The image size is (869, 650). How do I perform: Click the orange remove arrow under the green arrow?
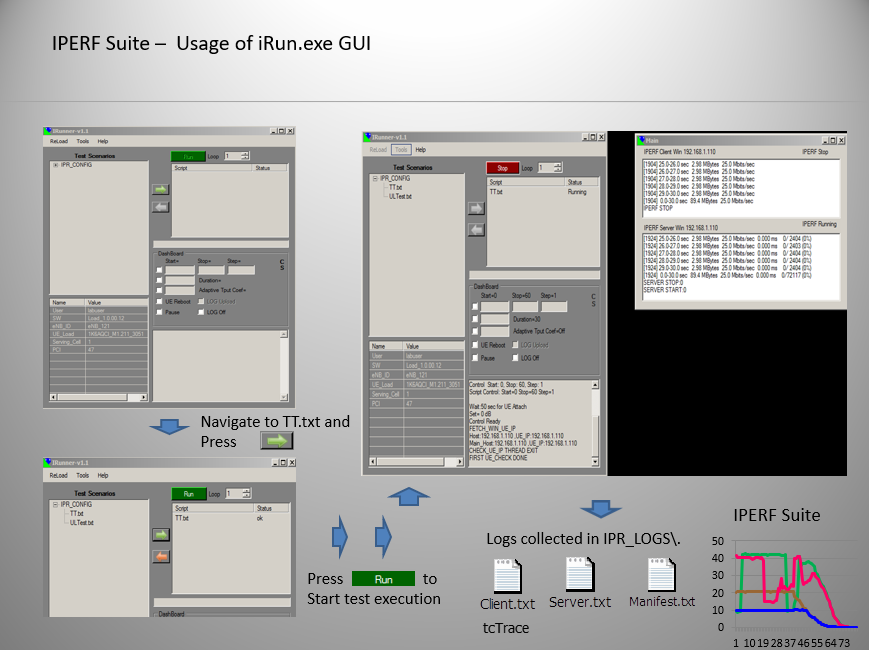click(x=161, y=556)
